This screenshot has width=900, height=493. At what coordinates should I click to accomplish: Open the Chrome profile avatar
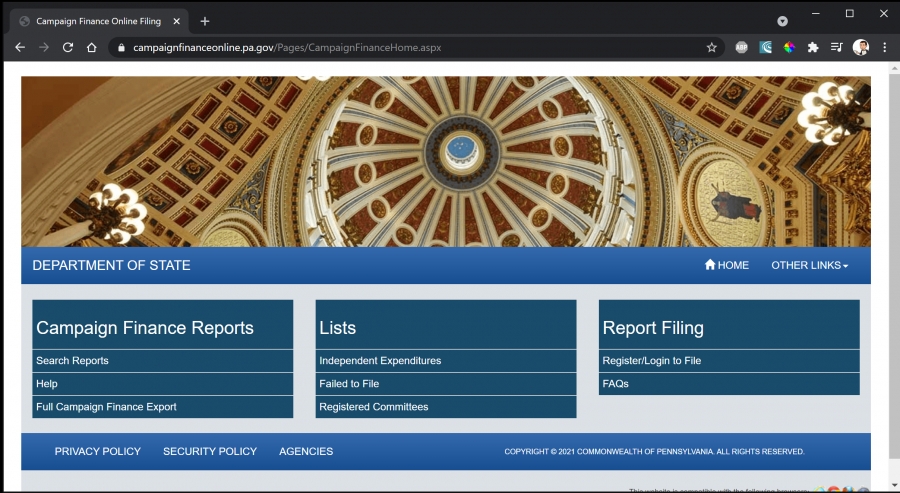click(860, 48)
